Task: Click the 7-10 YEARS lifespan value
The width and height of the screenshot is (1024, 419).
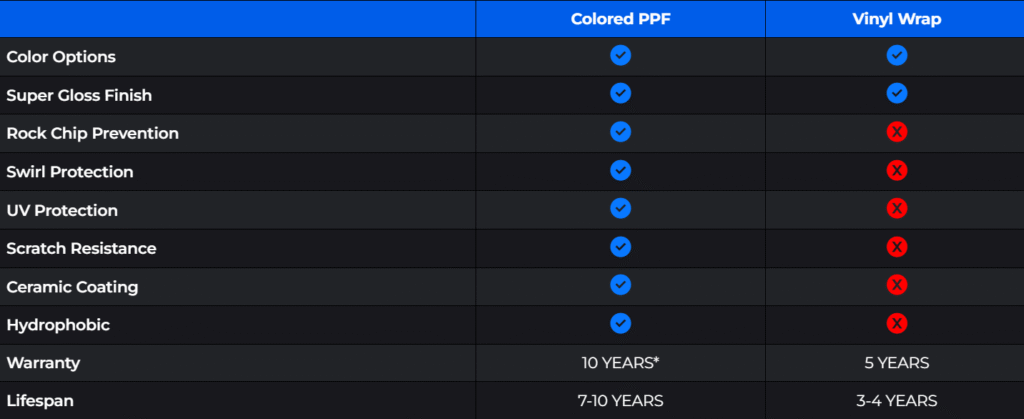Action: point(620,400)
